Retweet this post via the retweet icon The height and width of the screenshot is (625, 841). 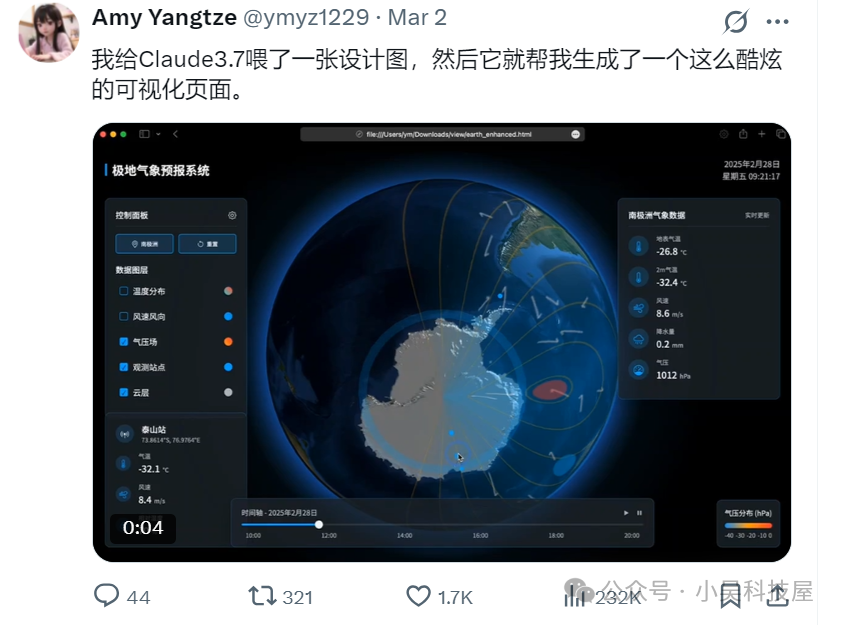[x=262, y=596]
